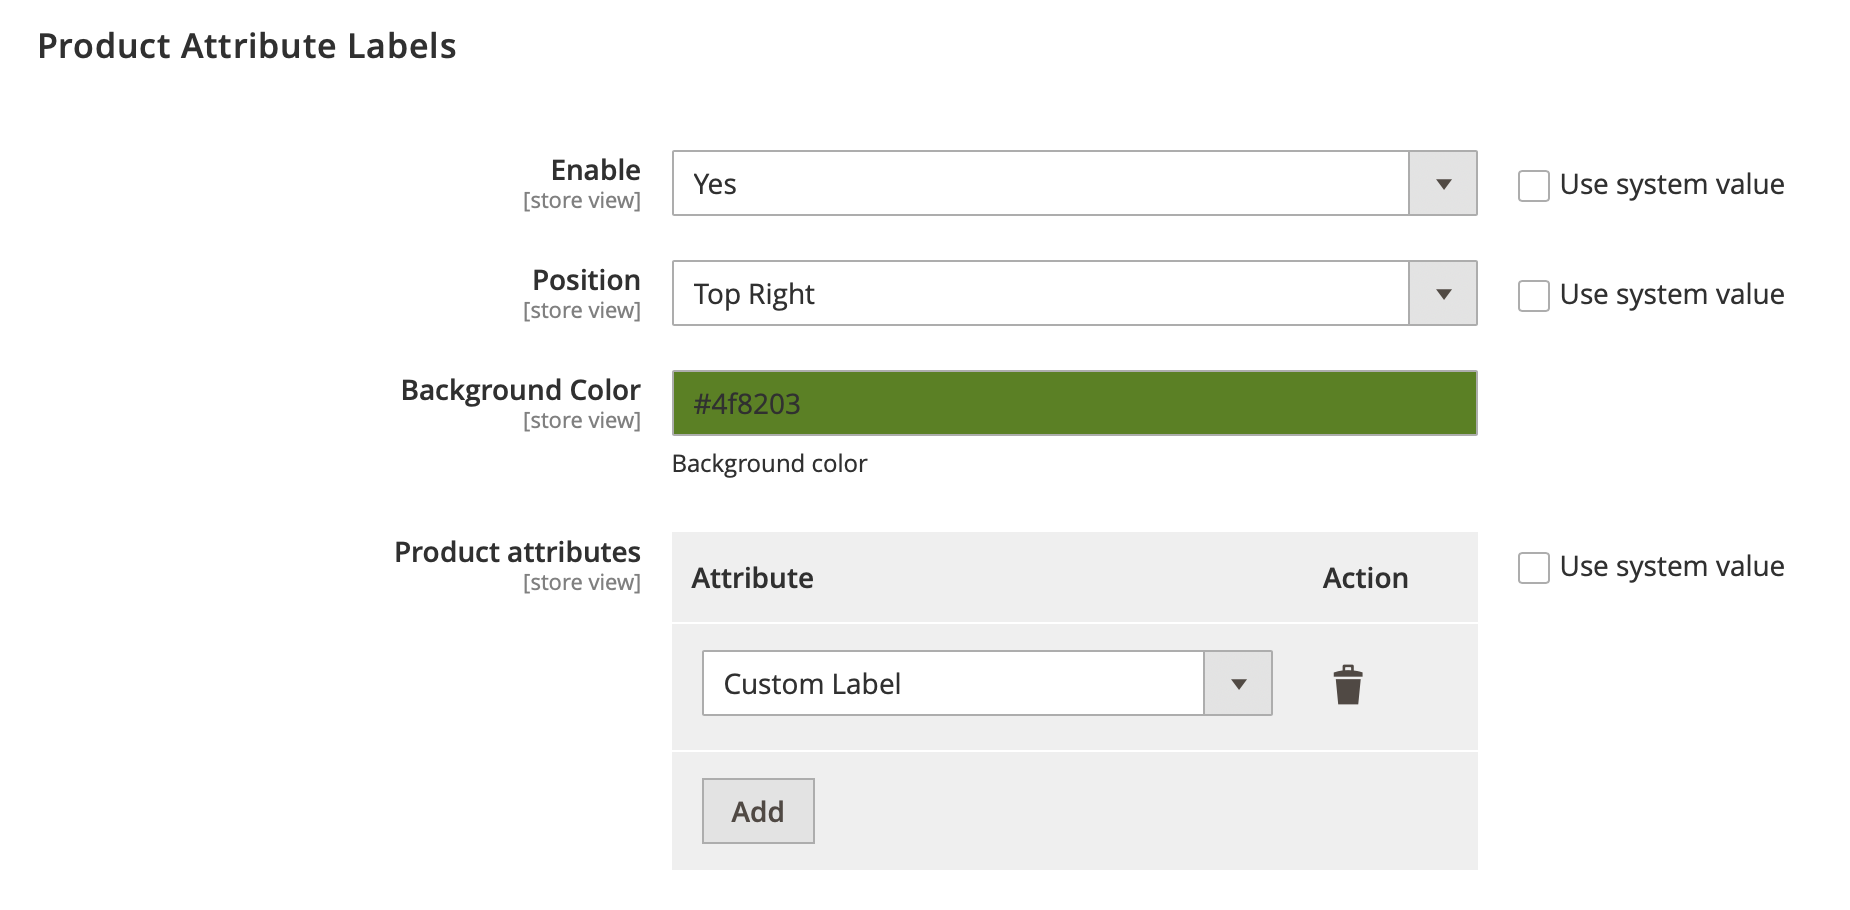Click the Action column header

click(x=1365, y=578)
